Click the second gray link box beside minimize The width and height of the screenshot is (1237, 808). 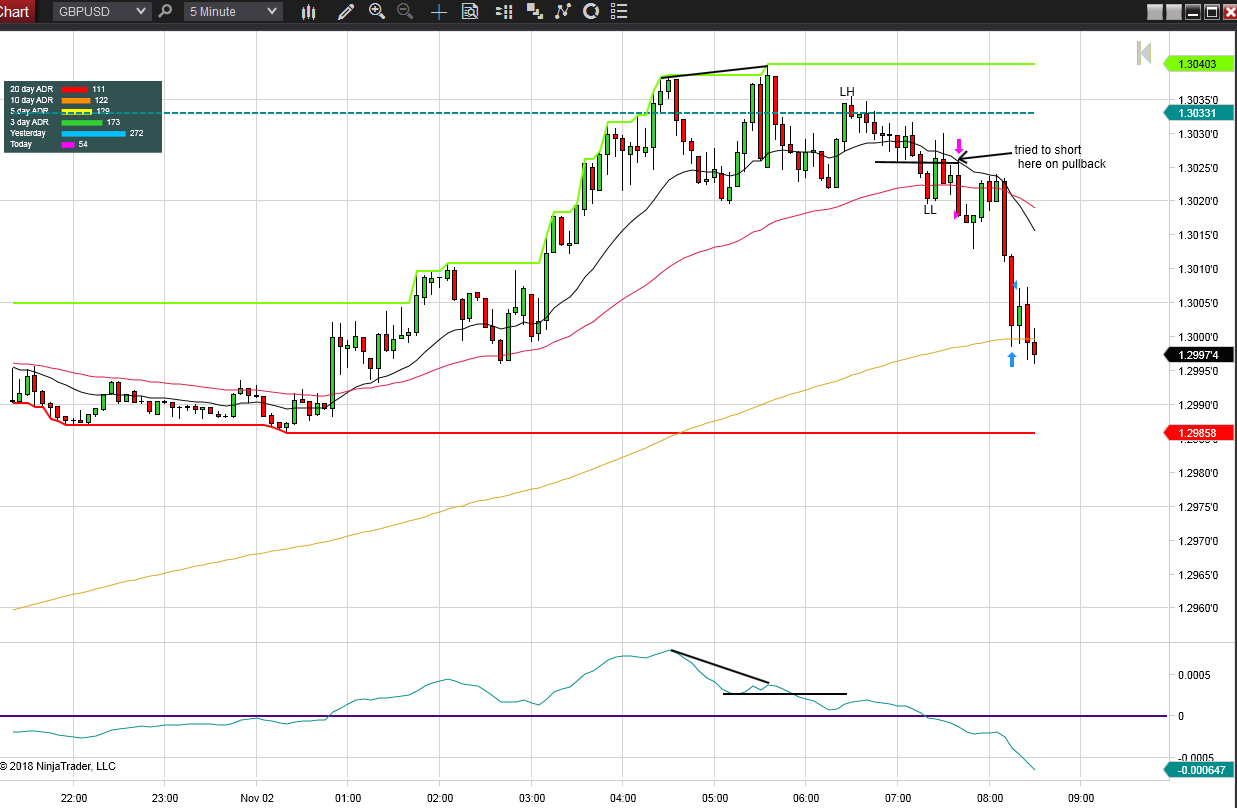(x=1173, y=12)
